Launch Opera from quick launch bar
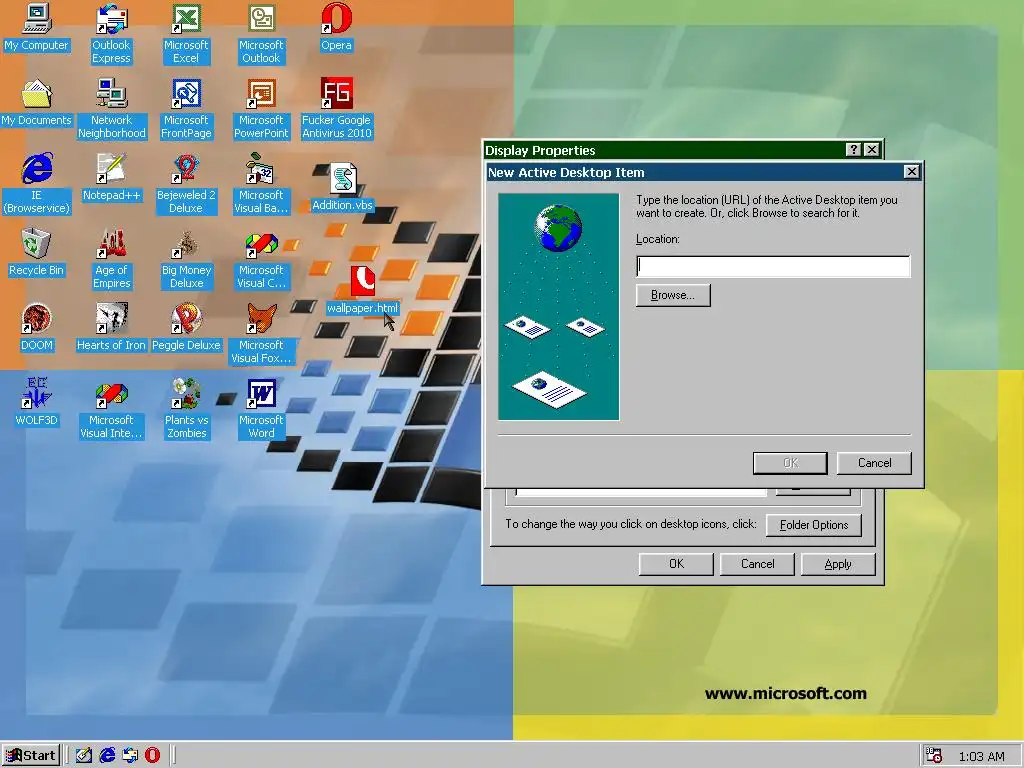The image size is (1024, 768). [x=152, y=756]
